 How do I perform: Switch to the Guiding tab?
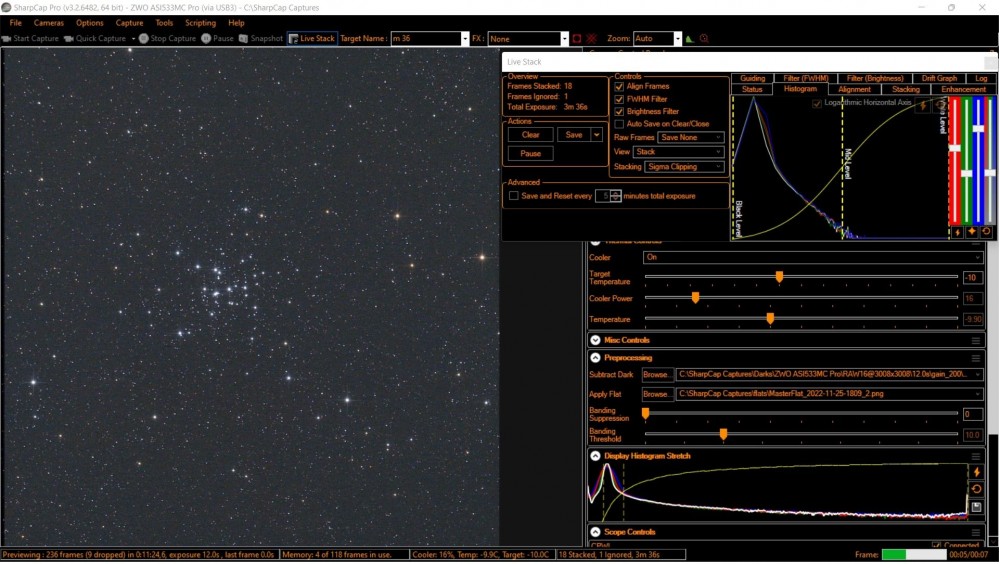point(753,78)
